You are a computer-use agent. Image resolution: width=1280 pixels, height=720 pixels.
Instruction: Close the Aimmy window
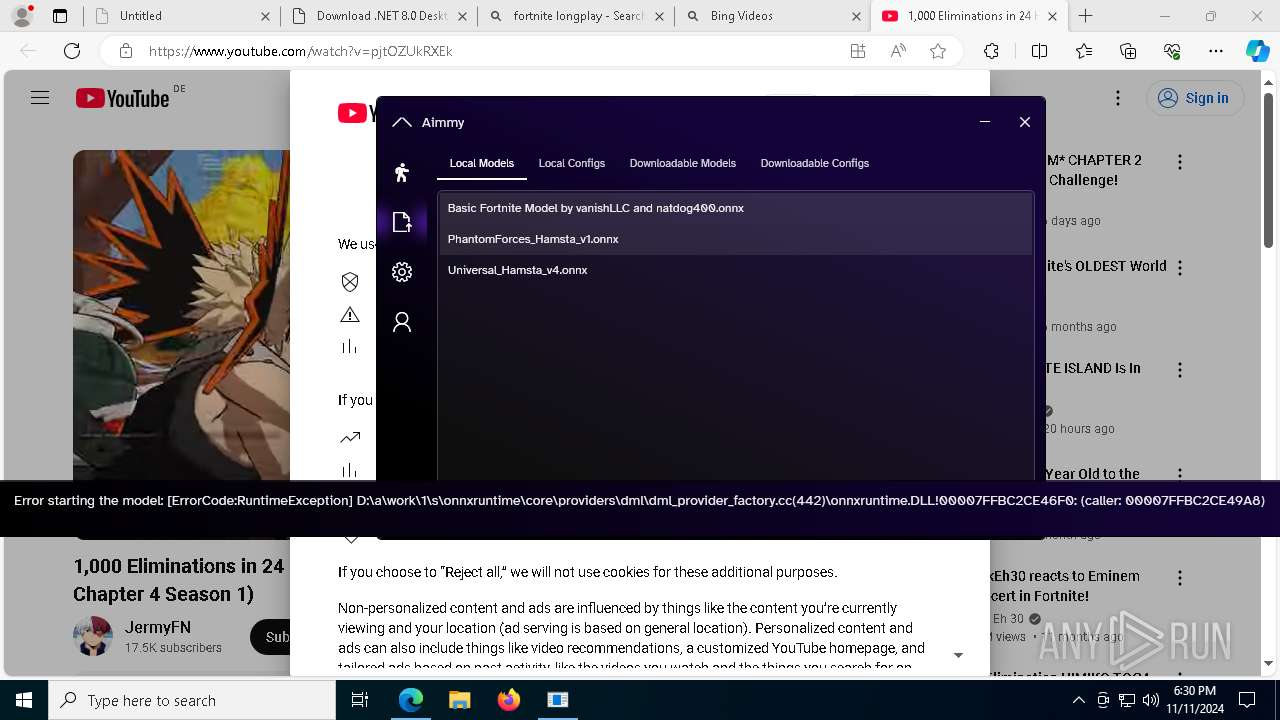click(x=1025, y=122)
